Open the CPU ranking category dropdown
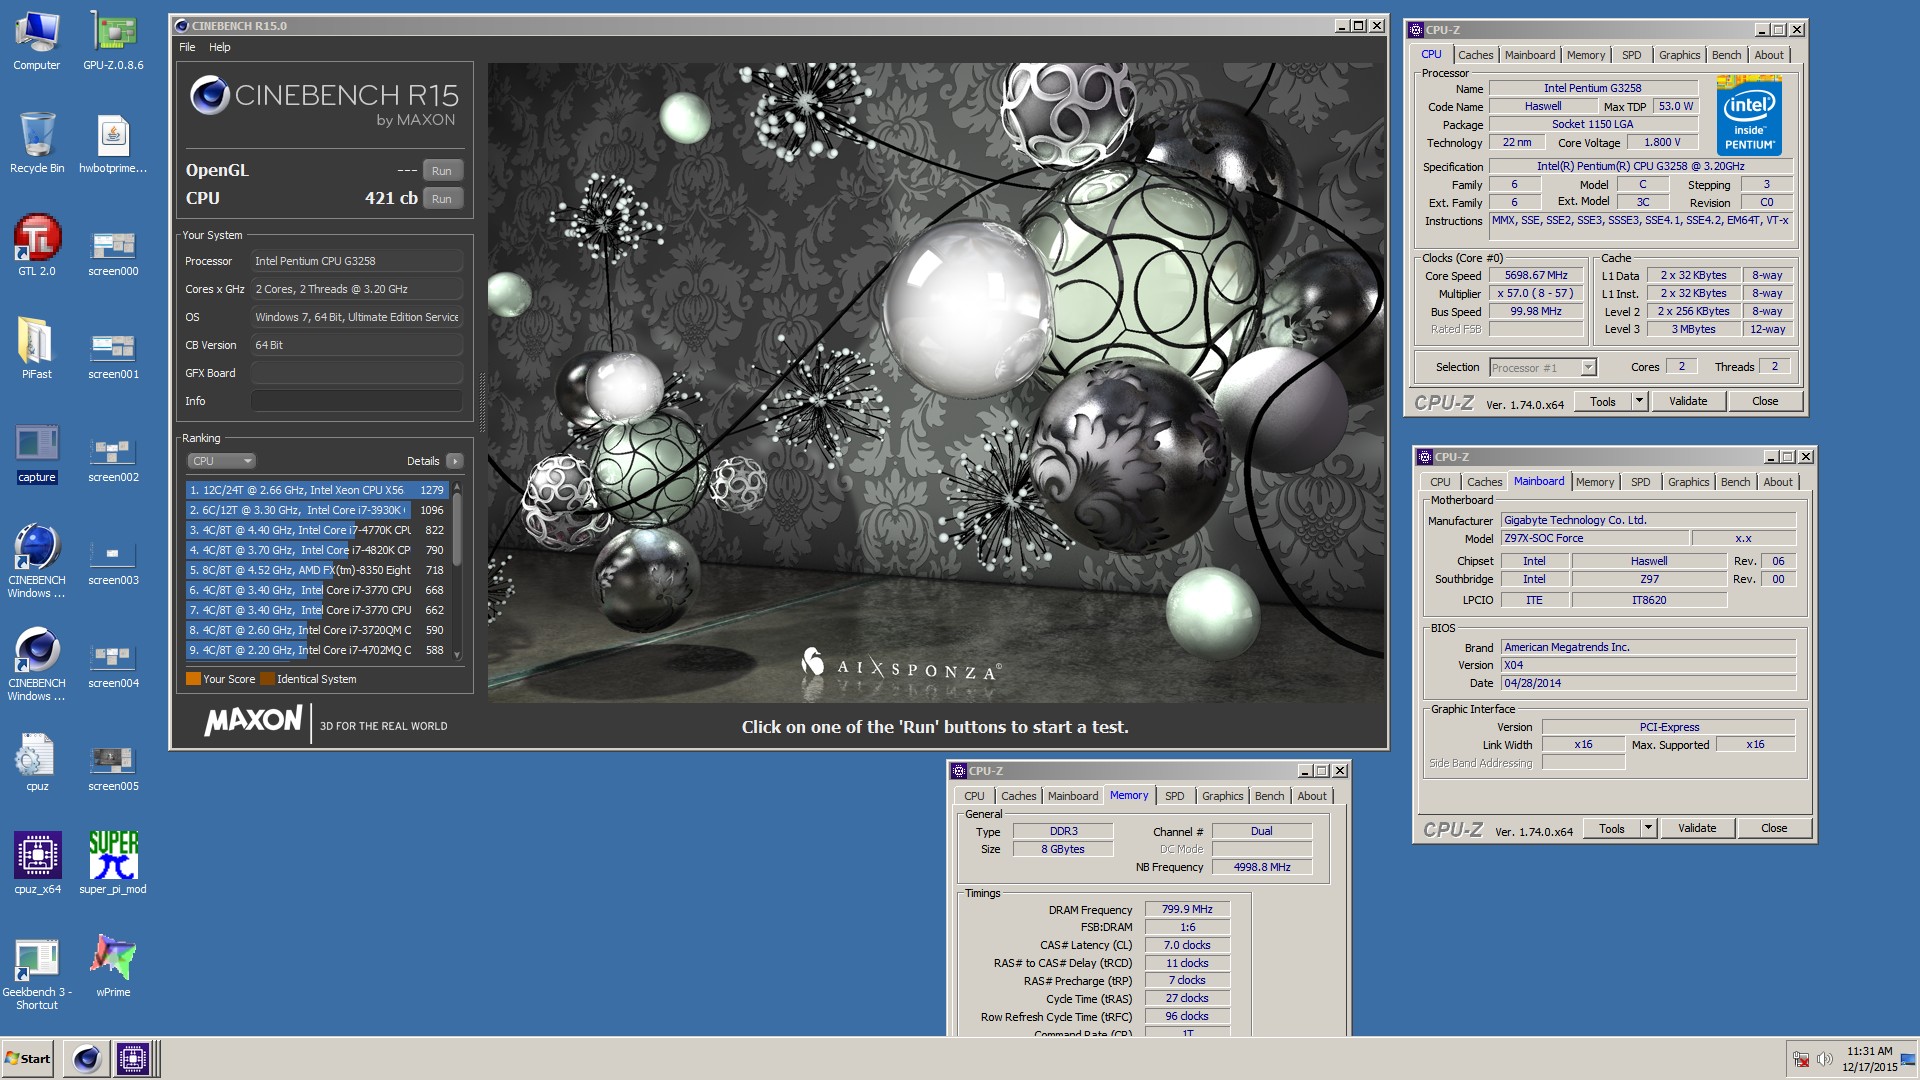Screen dimensions: 1920x1080 click(222, 461)
